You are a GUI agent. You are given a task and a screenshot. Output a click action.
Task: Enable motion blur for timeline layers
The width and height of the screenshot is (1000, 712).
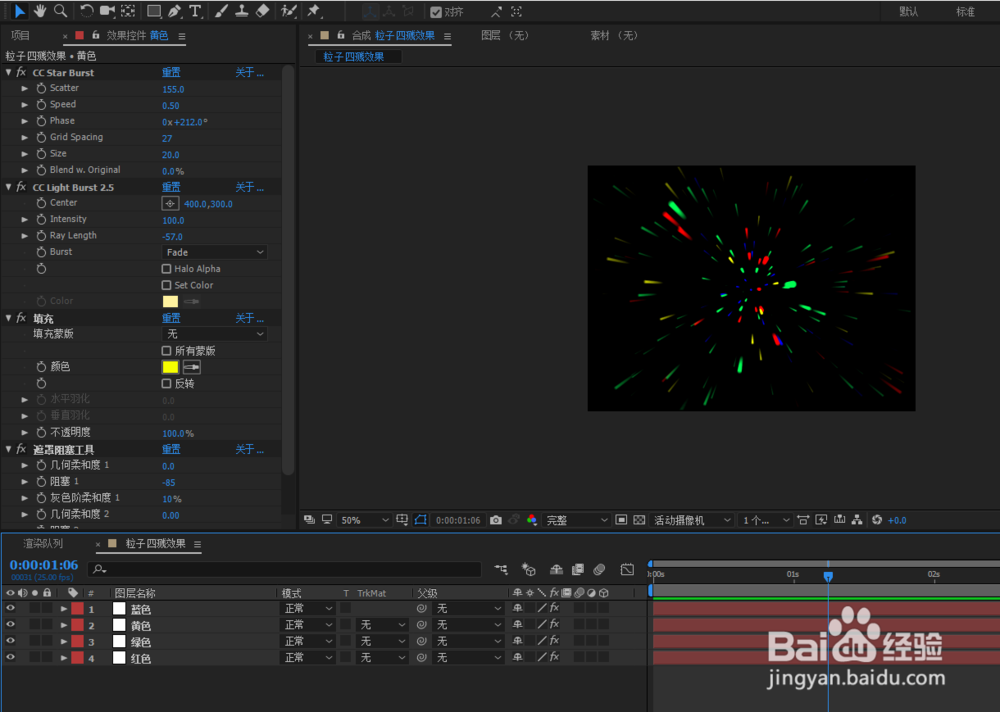(599, 569)
